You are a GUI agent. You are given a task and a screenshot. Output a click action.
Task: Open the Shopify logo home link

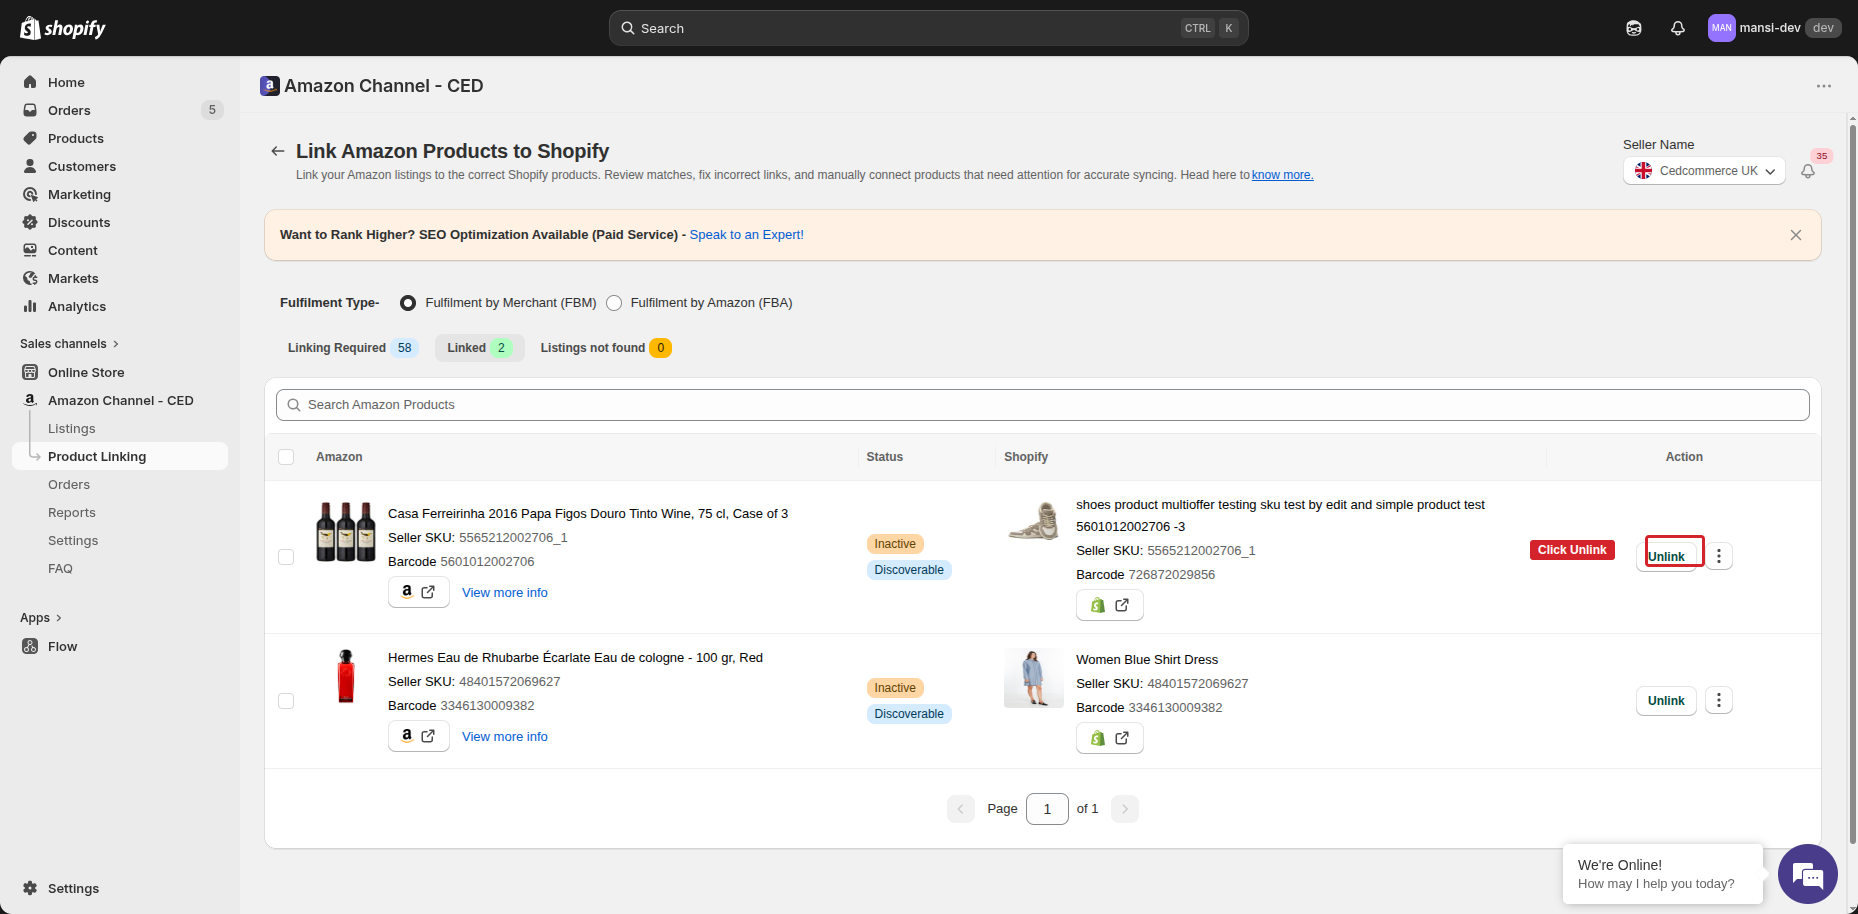tap(63, 28)
